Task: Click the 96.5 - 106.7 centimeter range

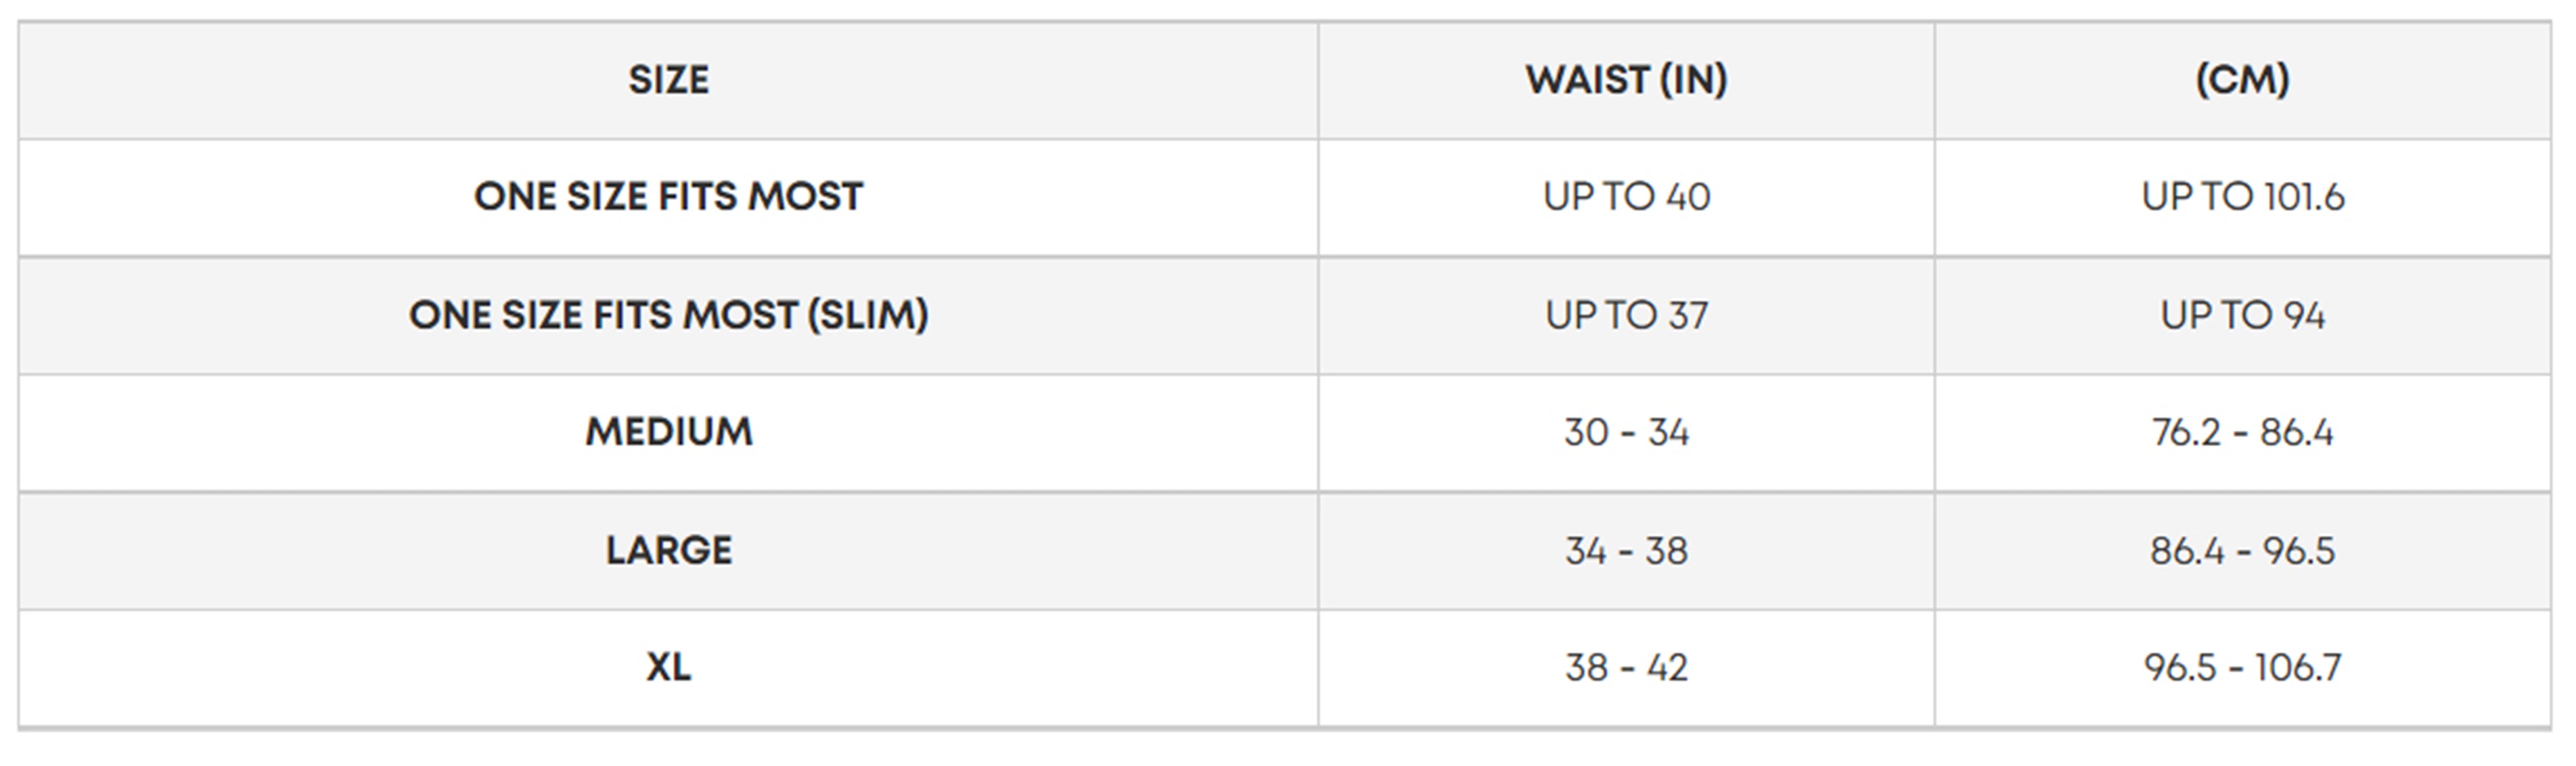Action: click(2242, 667)
